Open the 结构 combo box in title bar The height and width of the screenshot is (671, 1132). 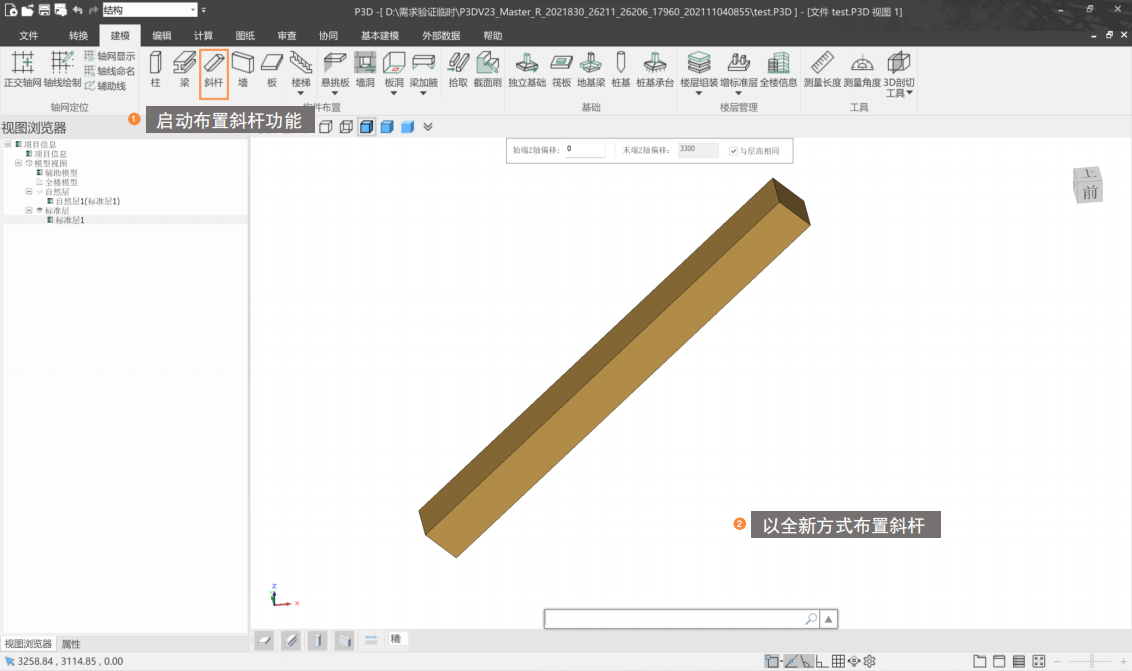[149, 10]
